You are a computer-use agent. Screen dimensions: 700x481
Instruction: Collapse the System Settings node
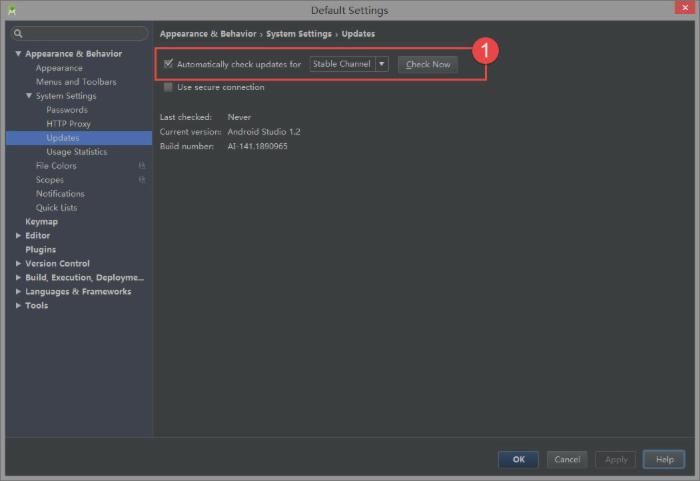pyautogui.click(x=29, y=96)
